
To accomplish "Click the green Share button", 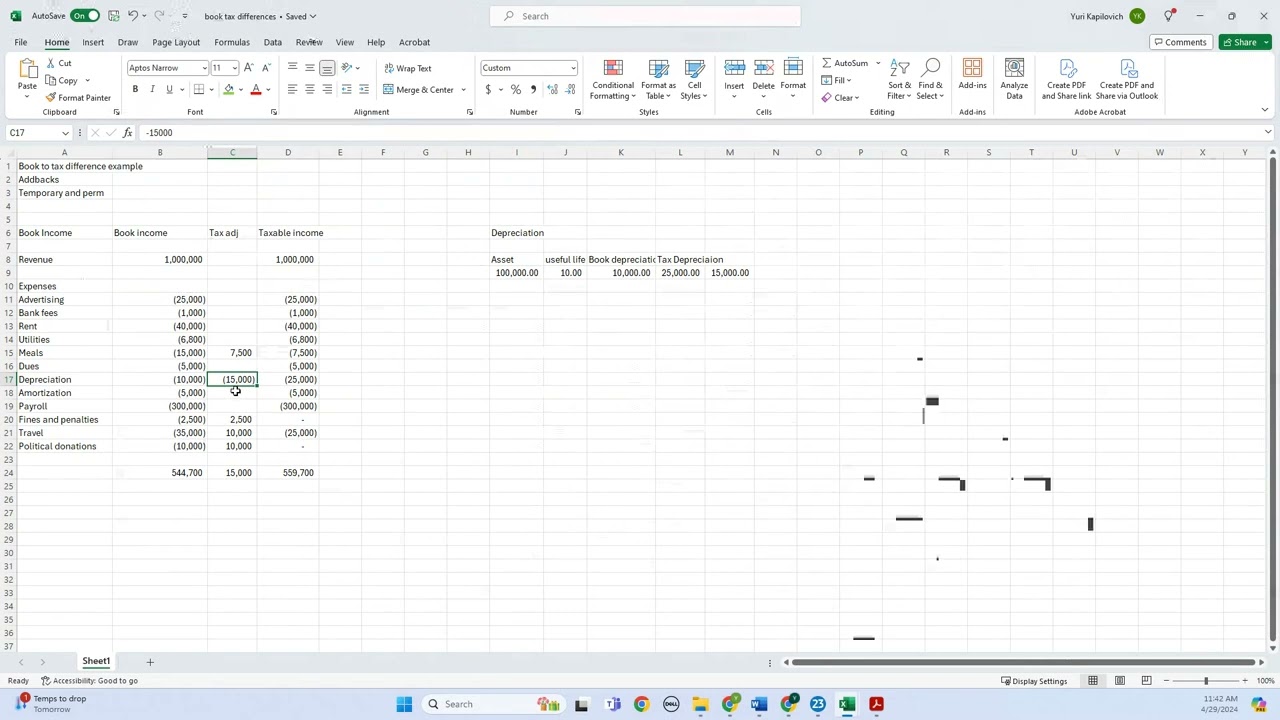I will (1245, 42).
